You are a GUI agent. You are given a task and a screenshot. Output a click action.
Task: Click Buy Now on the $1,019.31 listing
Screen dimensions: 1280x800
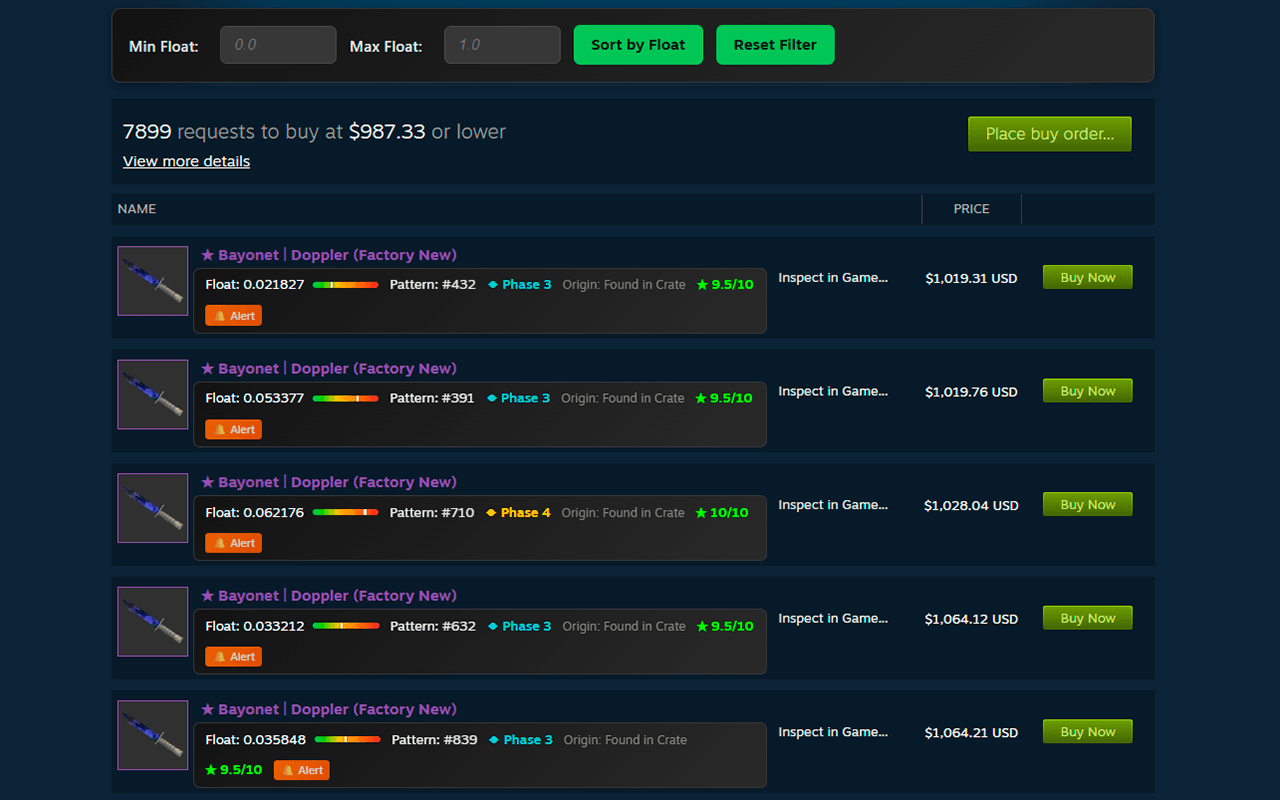[1087, 277]
